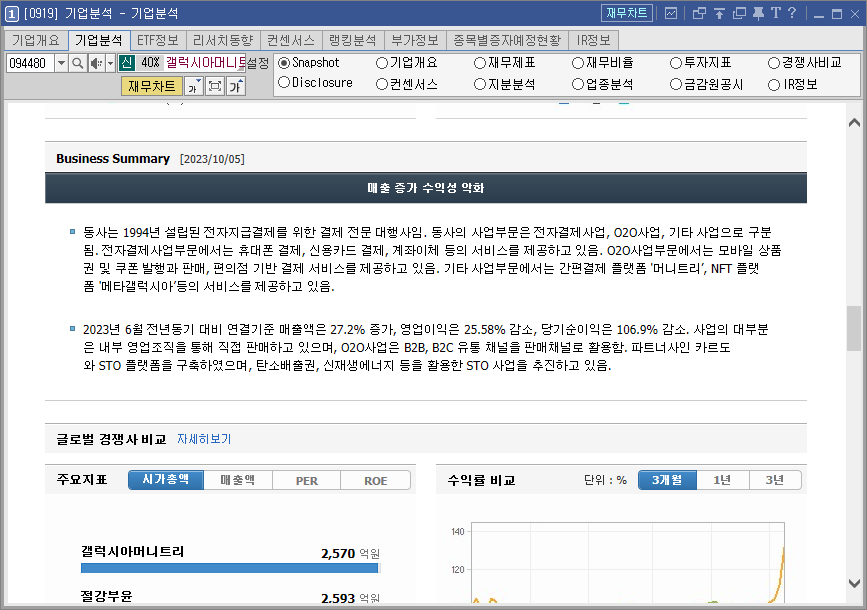The image size is (867, 610).
Task: Click the fit-to-screen frame icon
Action: click(215, 86)
